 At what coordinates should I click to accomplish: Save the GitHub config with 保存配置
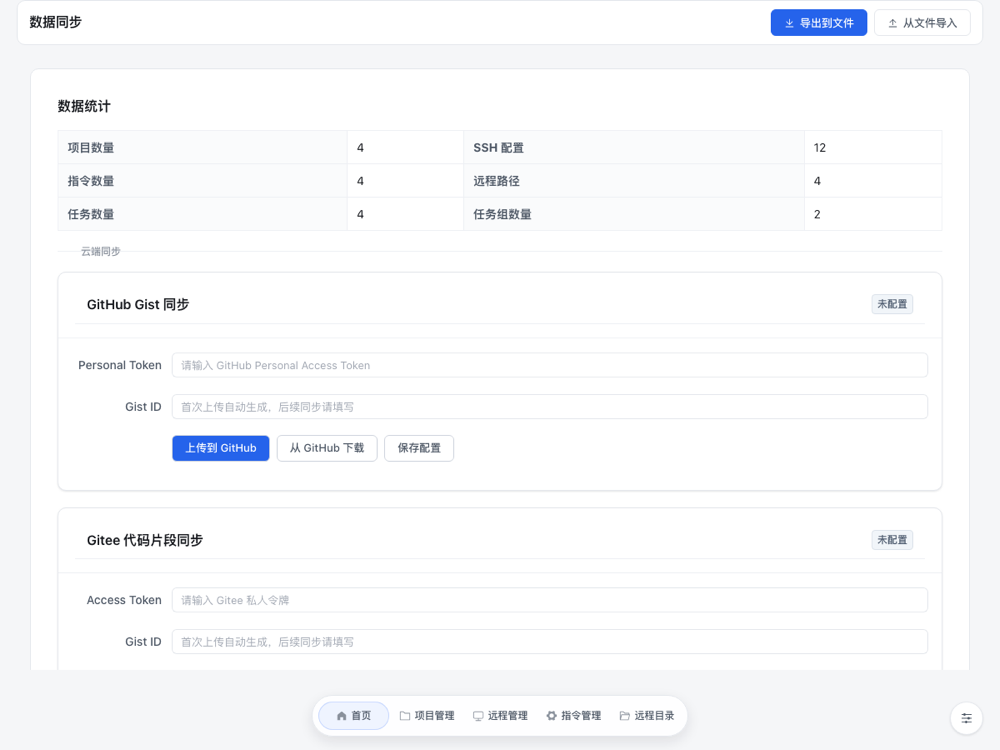(419, 448)
